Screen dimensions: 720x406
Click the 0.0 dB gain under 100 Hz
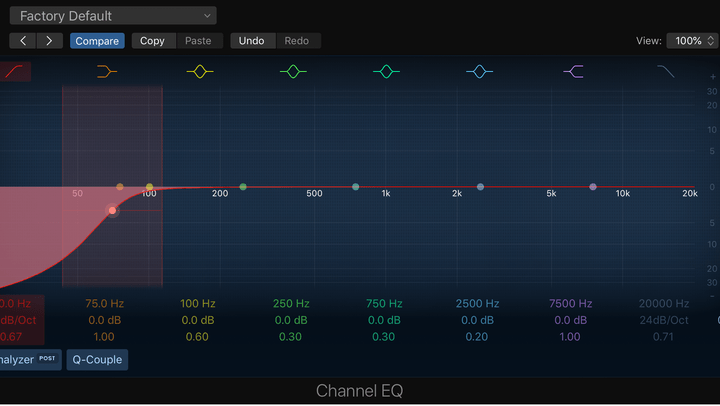[198, 320]
